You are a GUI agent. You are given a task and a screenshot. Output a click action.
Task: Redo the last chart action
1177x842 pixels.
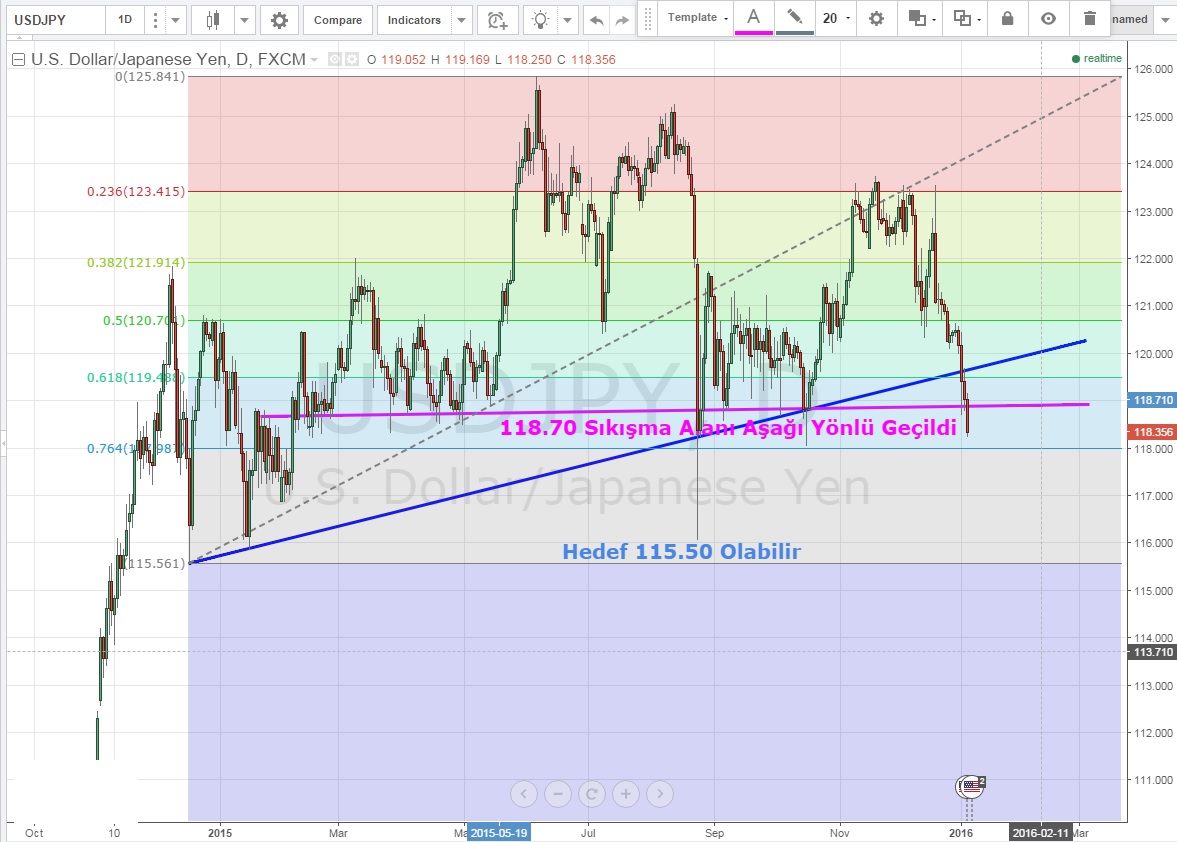(622, 20)
